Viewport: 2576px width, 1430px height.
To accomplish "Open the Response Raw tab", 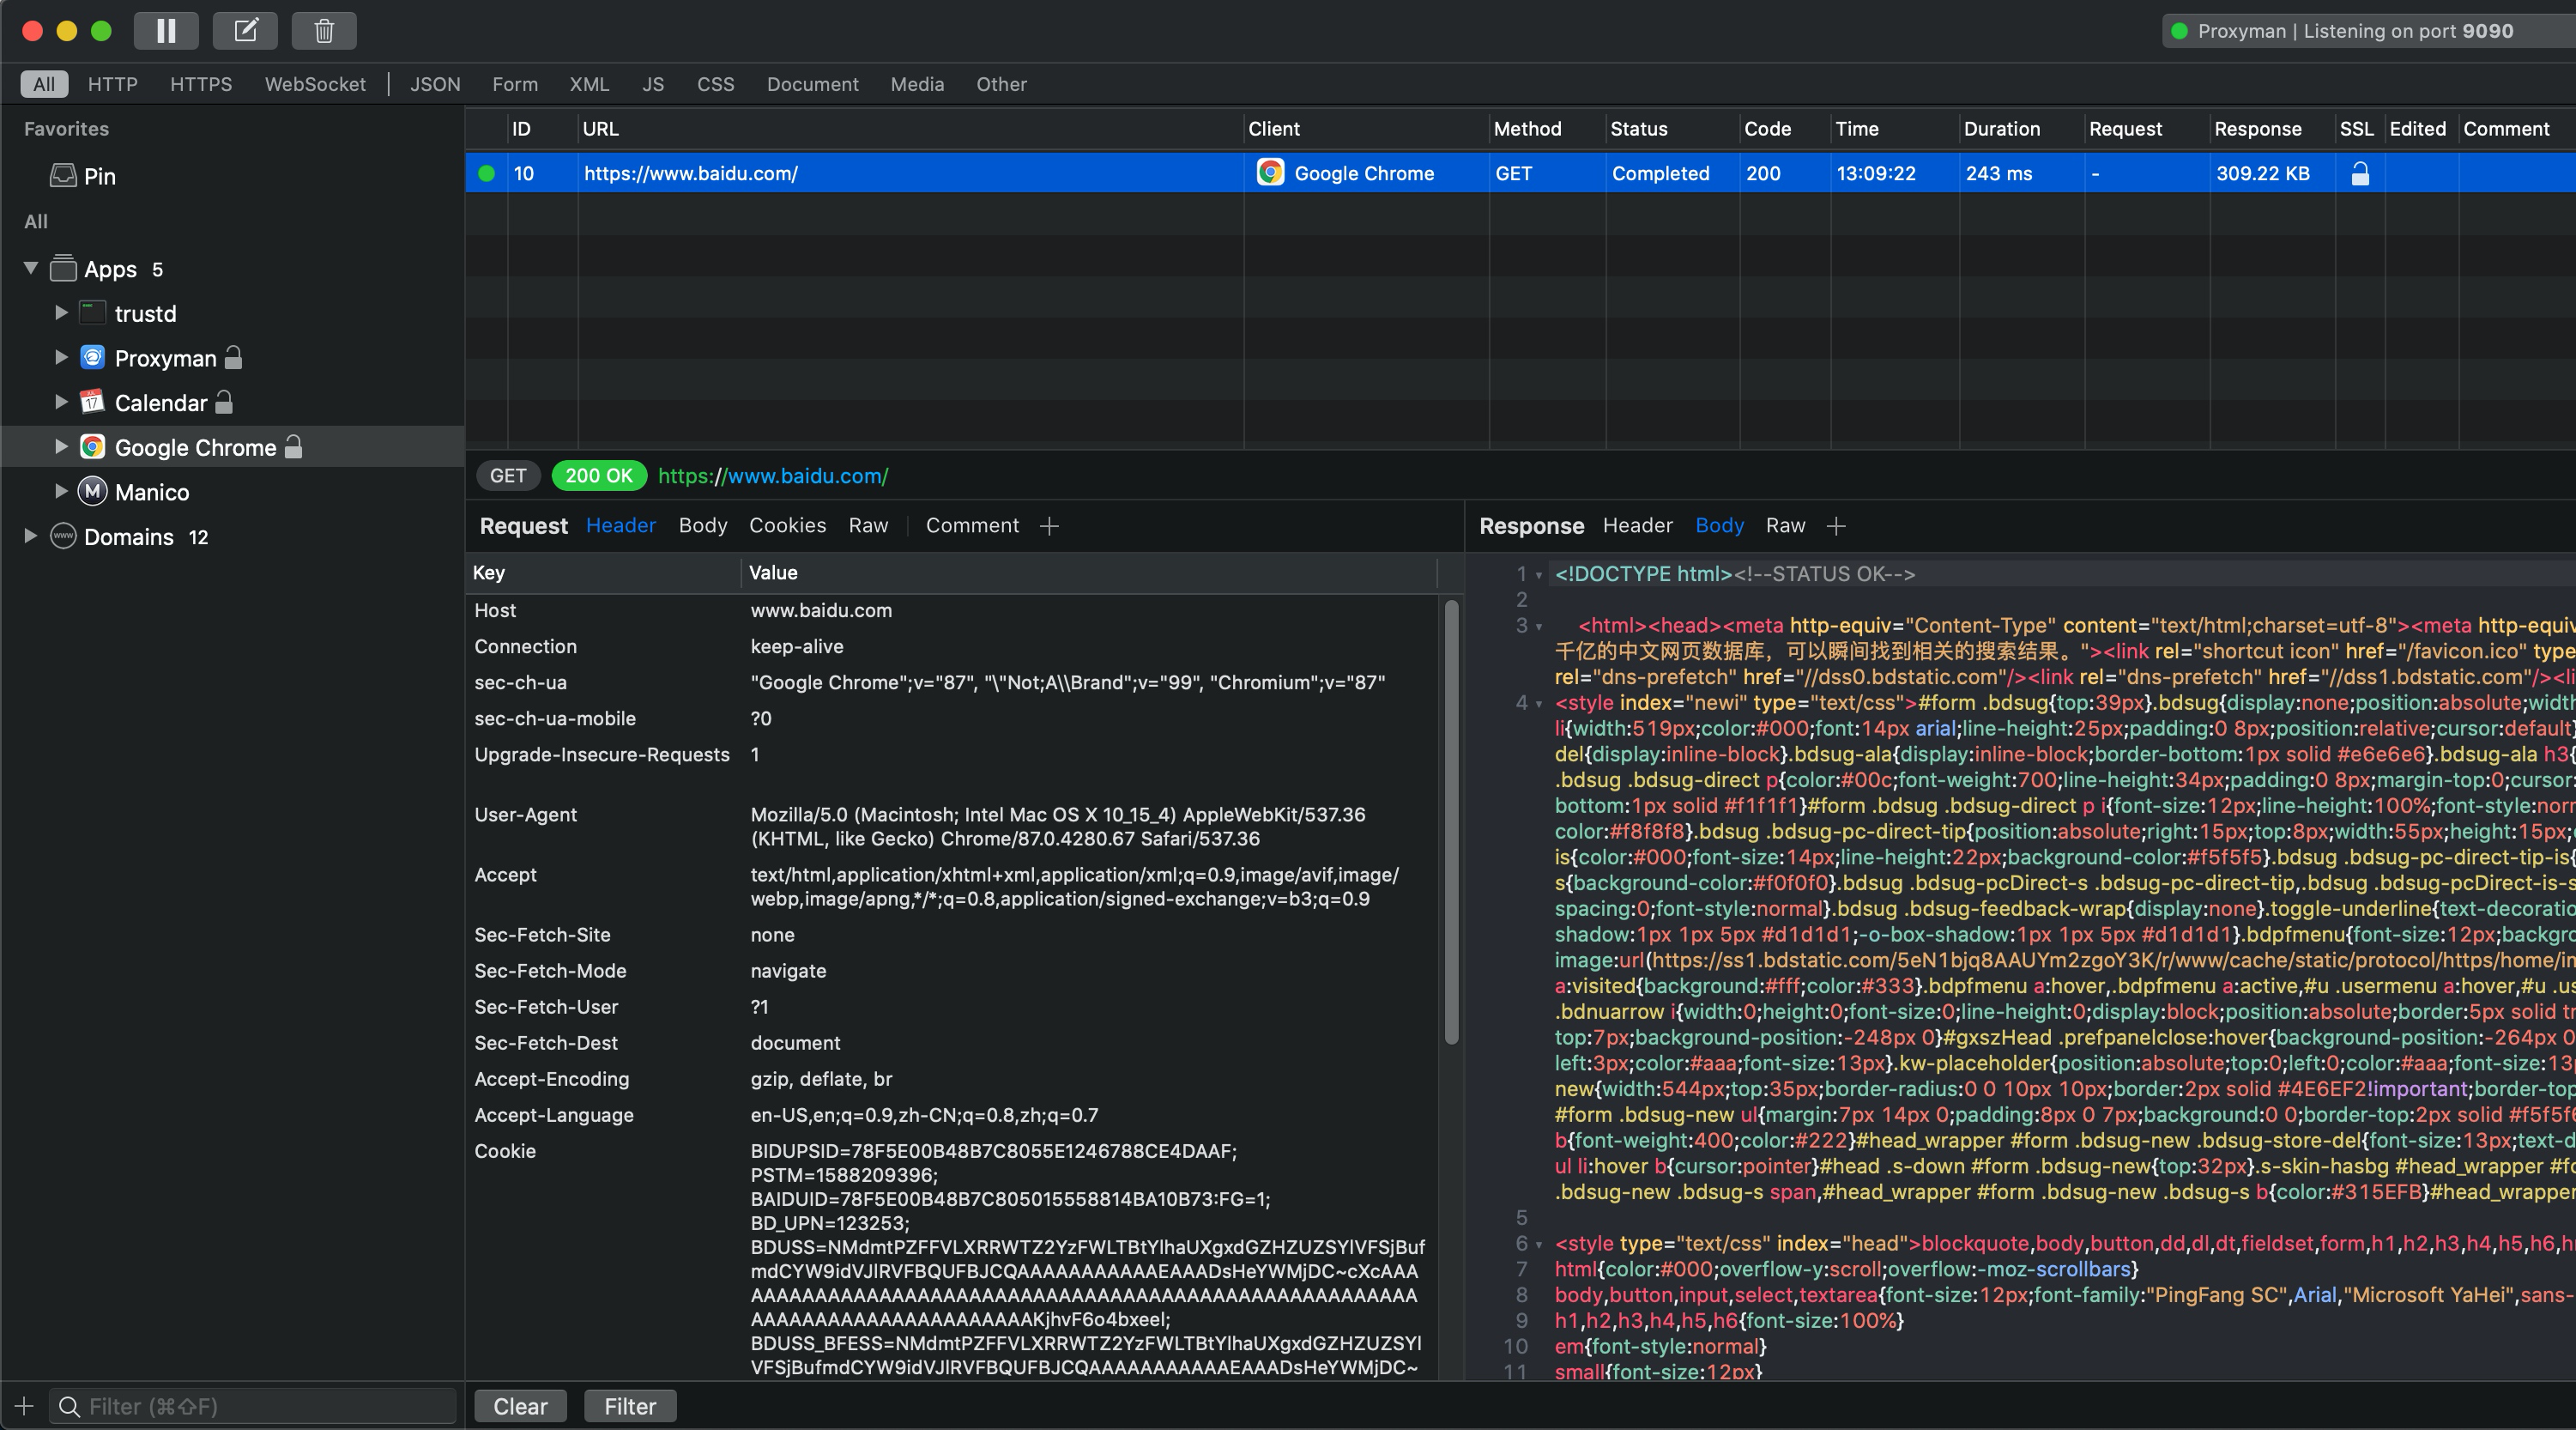I will pos(1785,525).
